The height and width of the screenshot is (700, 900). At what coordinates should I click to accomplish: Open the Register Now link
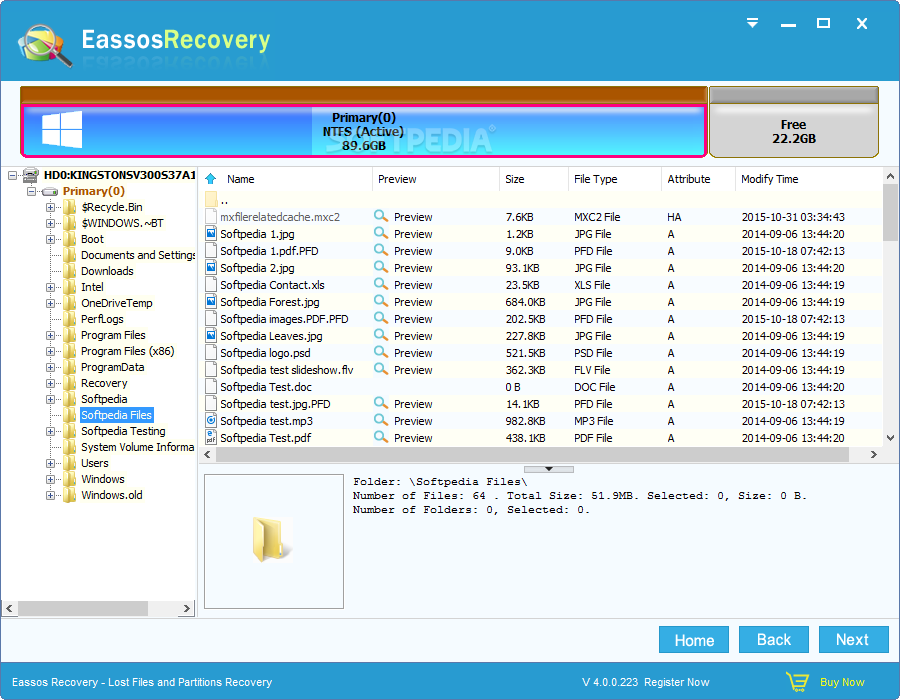click(x=677, y=682)
